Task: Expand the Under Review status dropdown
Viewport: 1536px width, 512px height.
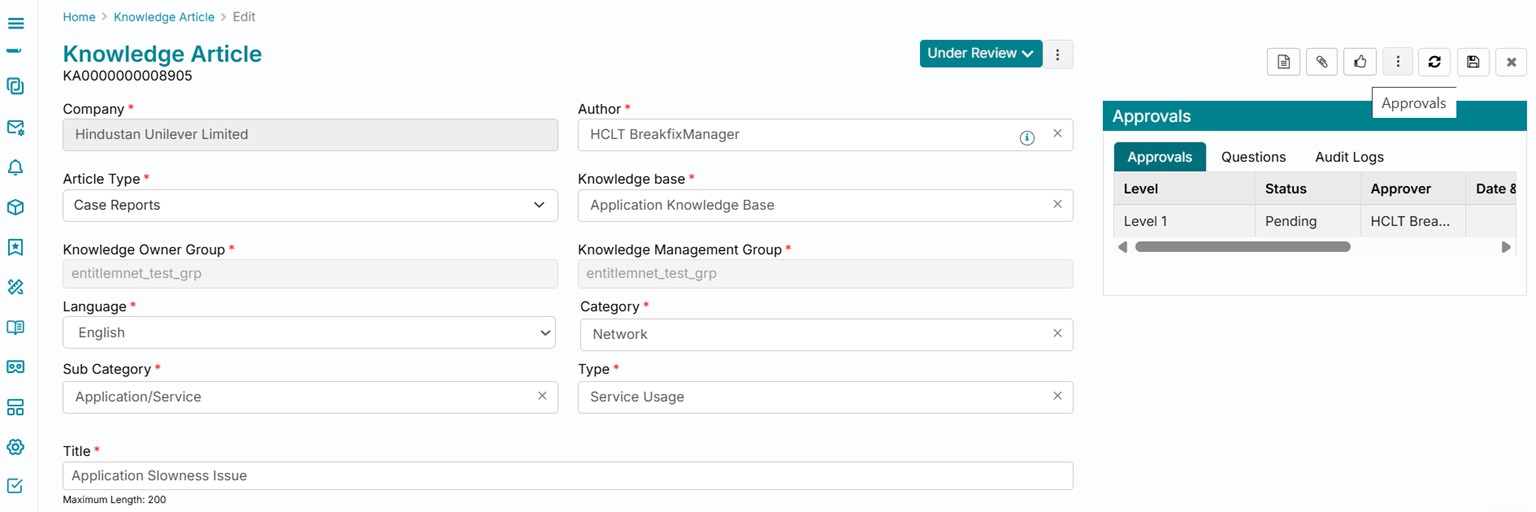Action: pyautogui.click(x=980, y=54)
